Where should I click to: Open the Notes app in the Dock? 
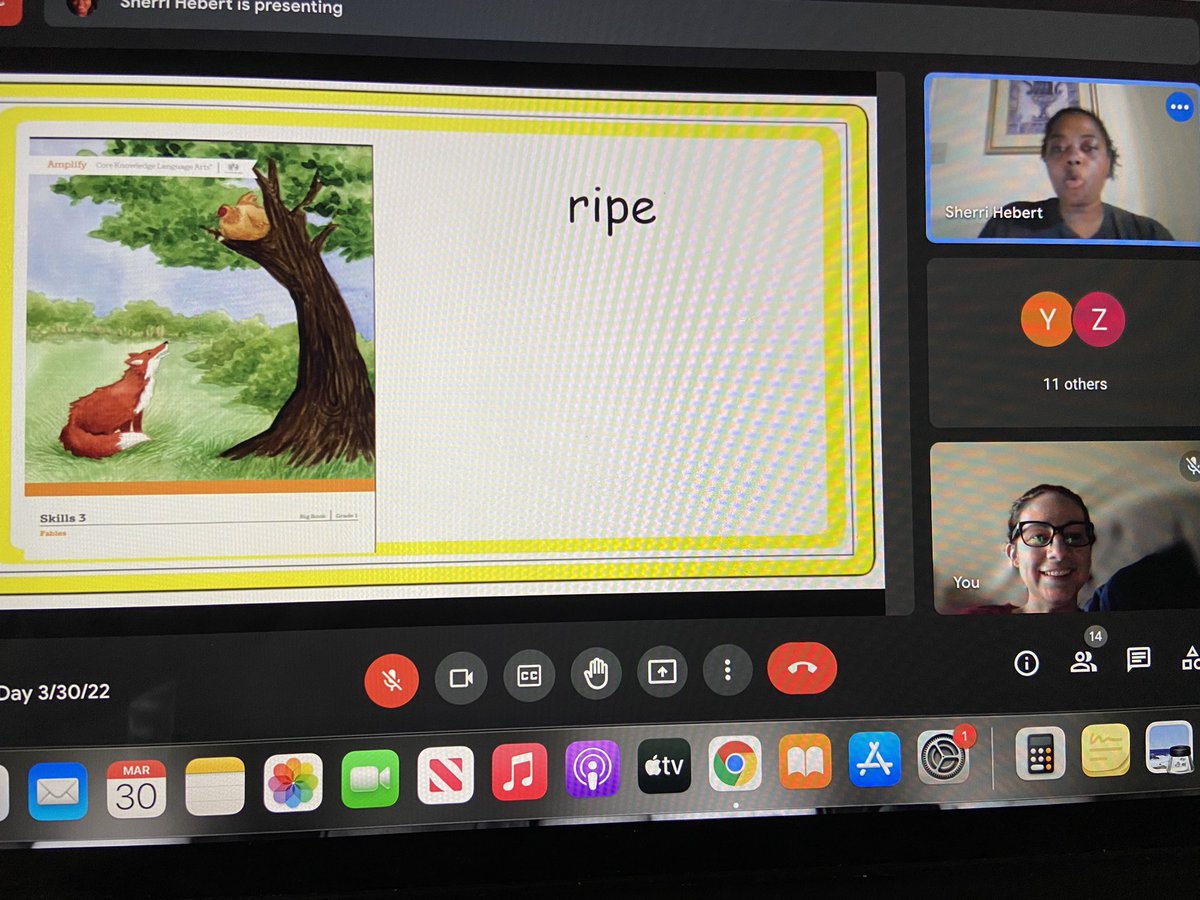215,786
